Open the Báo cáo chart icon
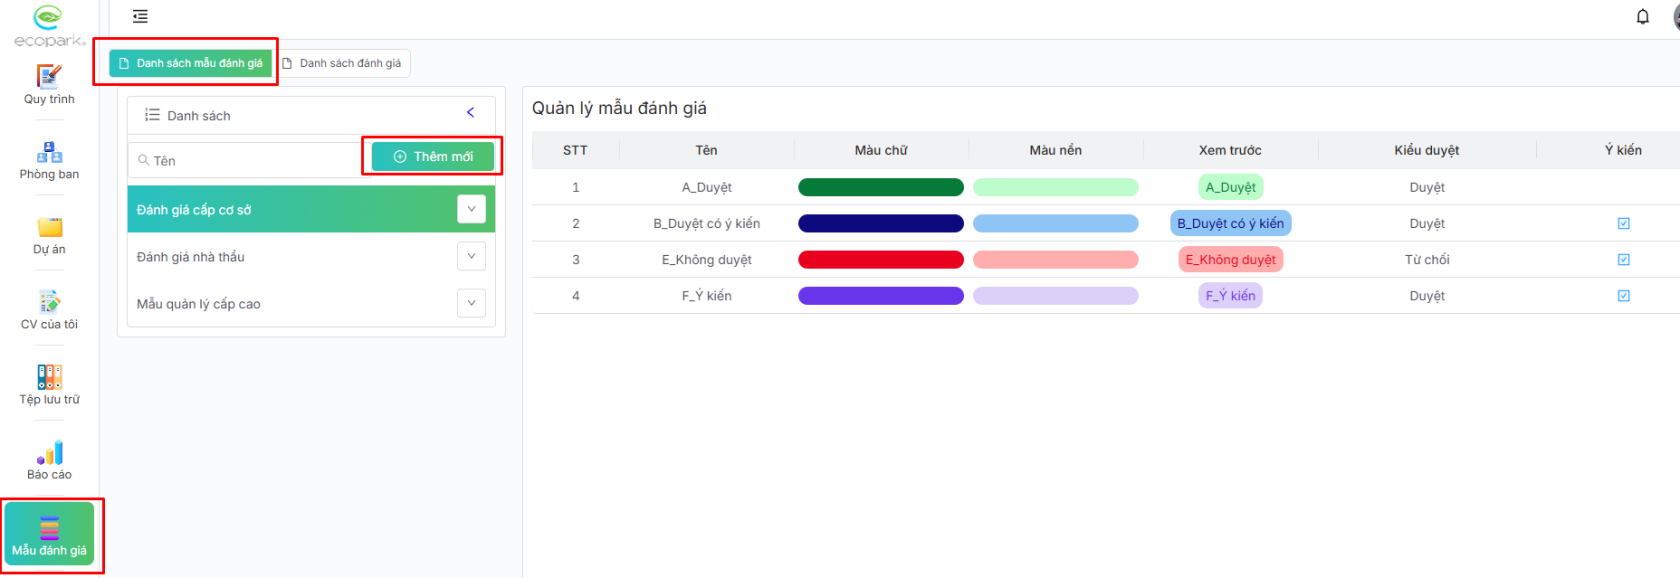1680x578 pixels. point(49,454)
